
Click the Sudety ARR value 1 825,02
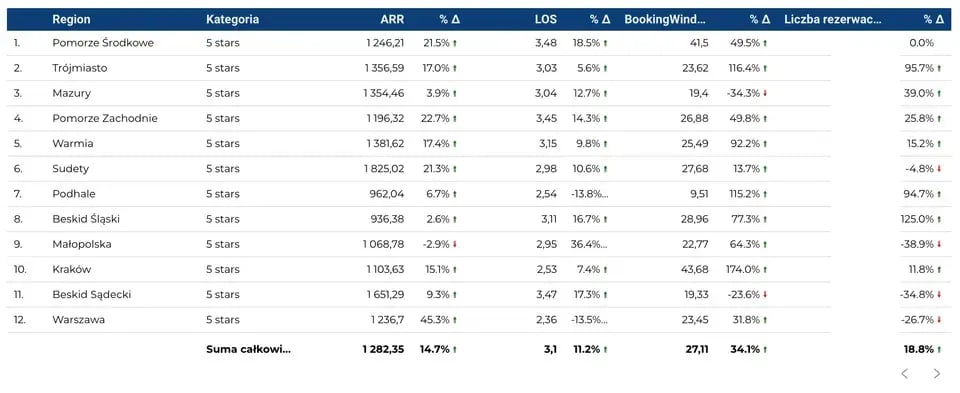[383, 169]
